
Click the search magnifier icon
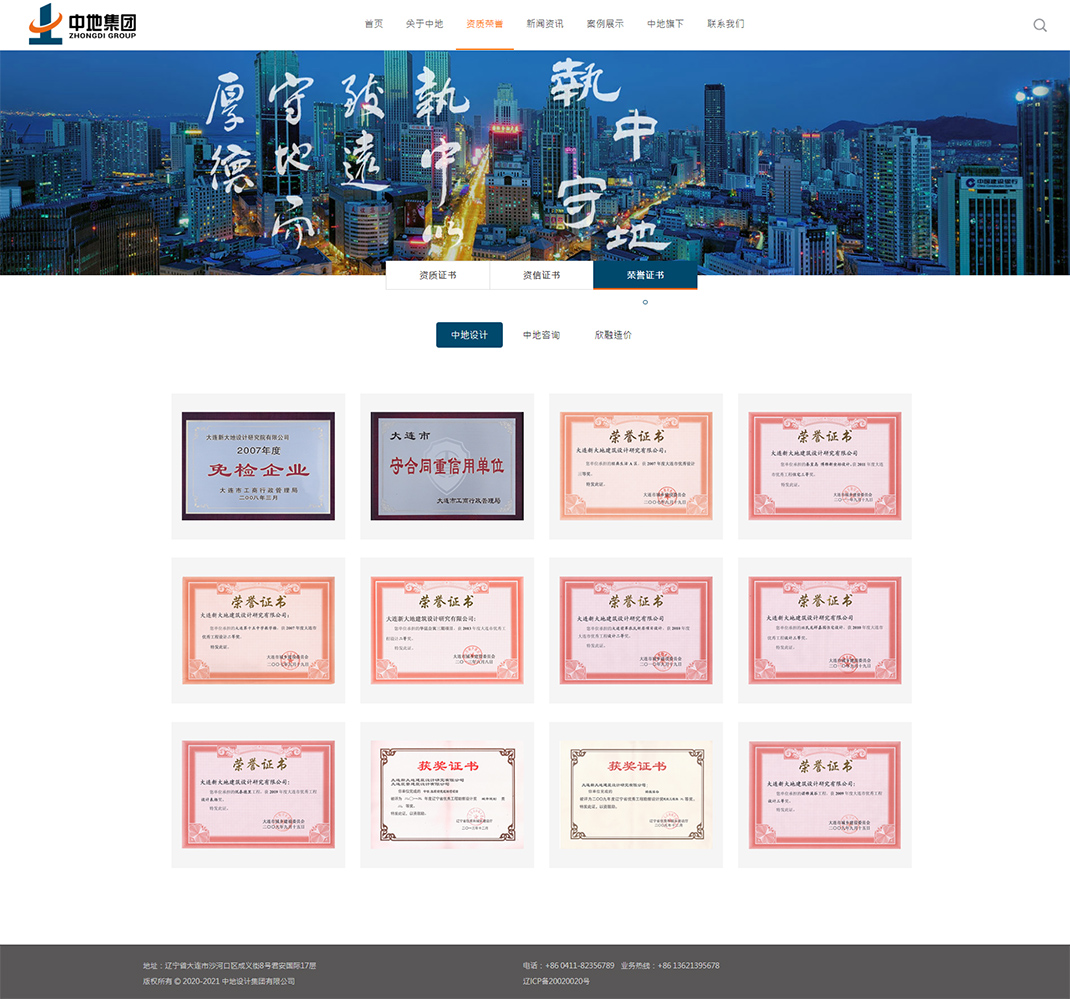pos(1040,25)
